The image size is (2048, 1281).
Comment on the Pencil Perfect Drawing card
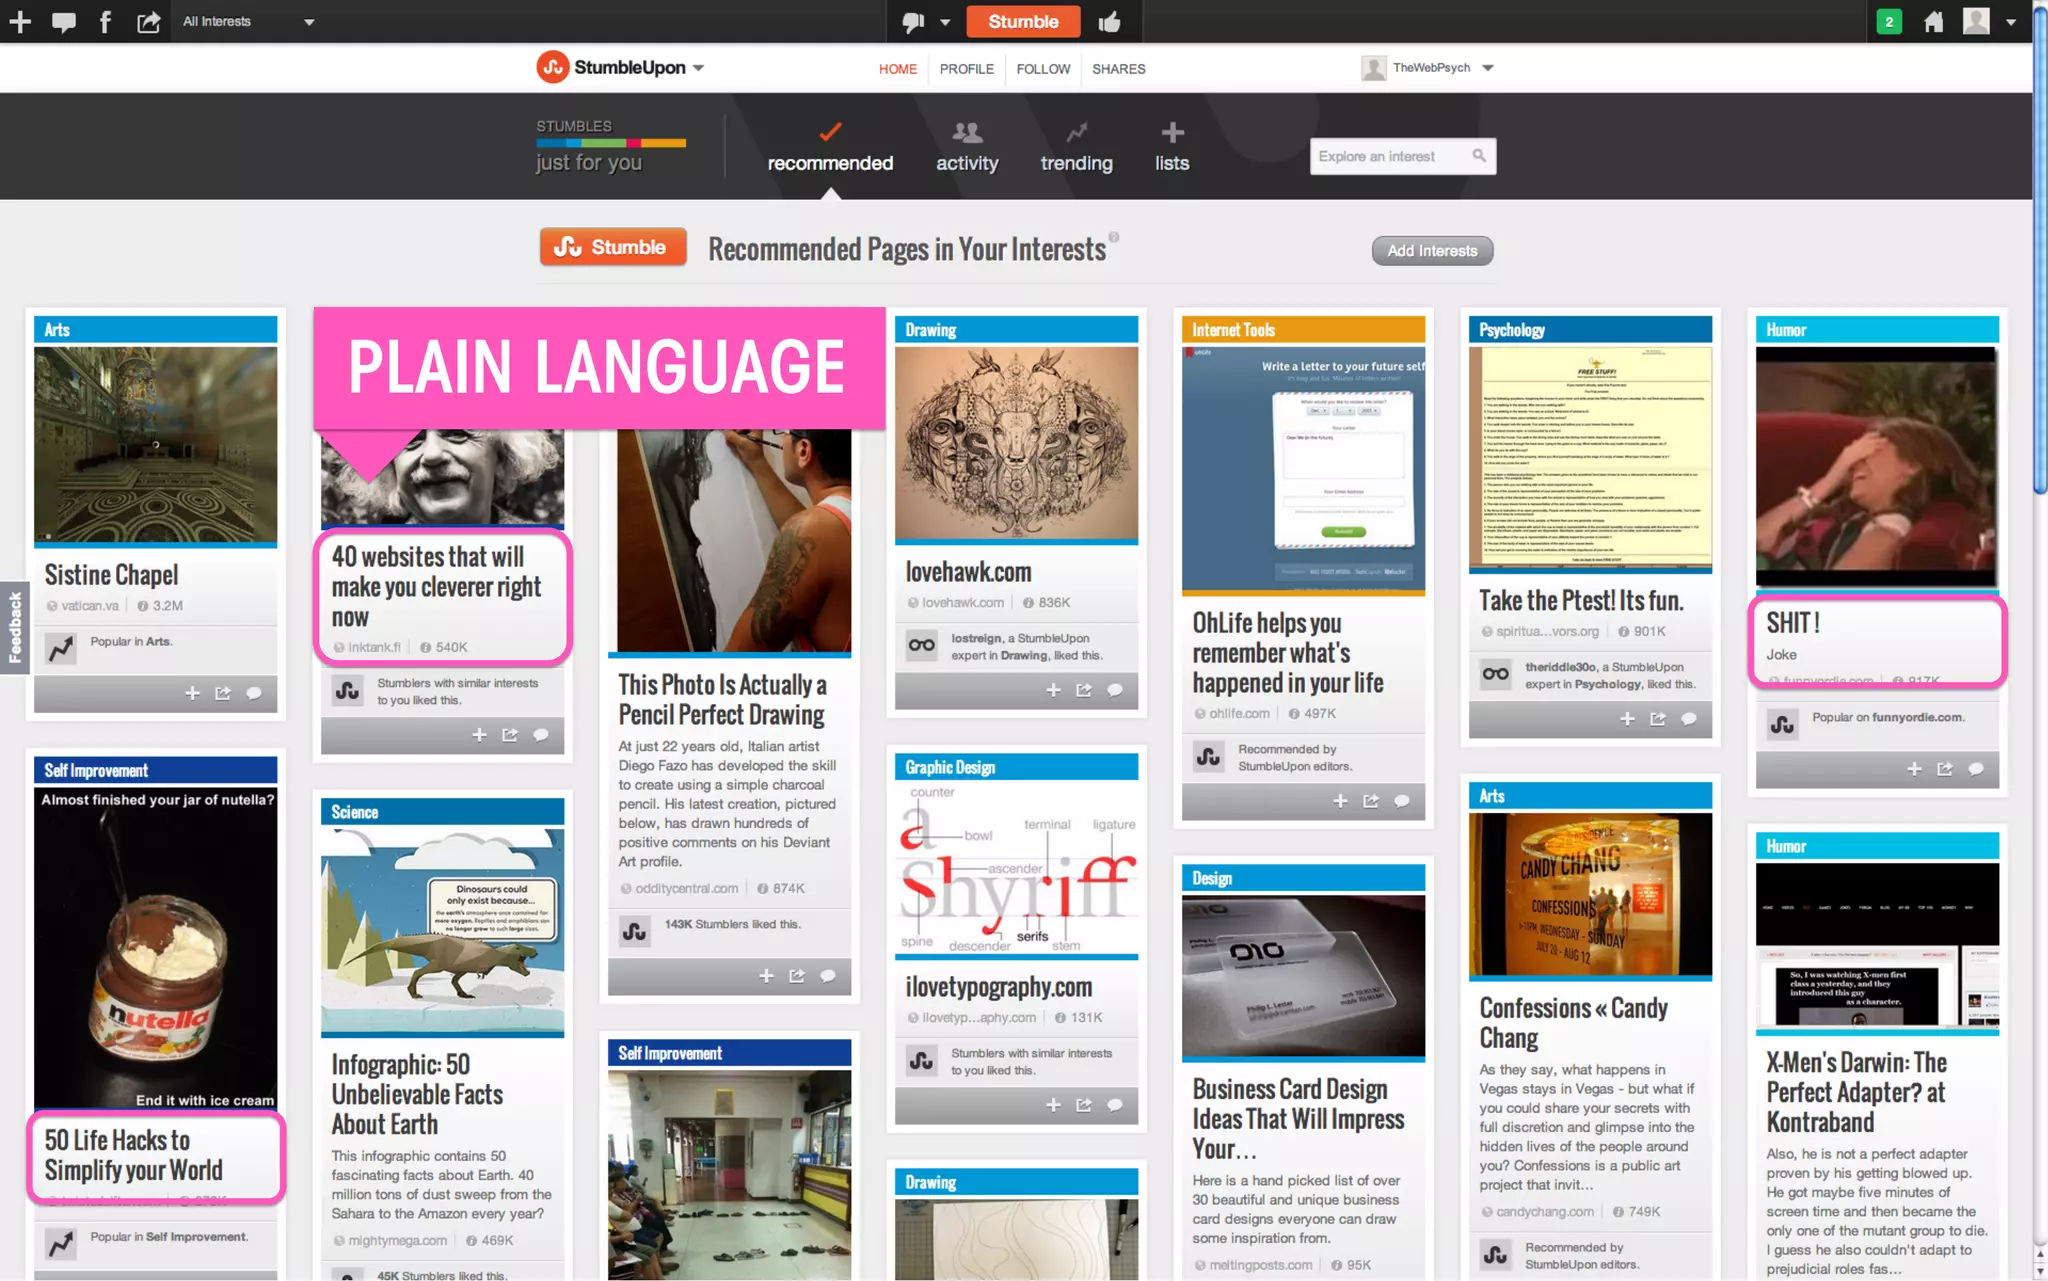(x=828, y=976)
